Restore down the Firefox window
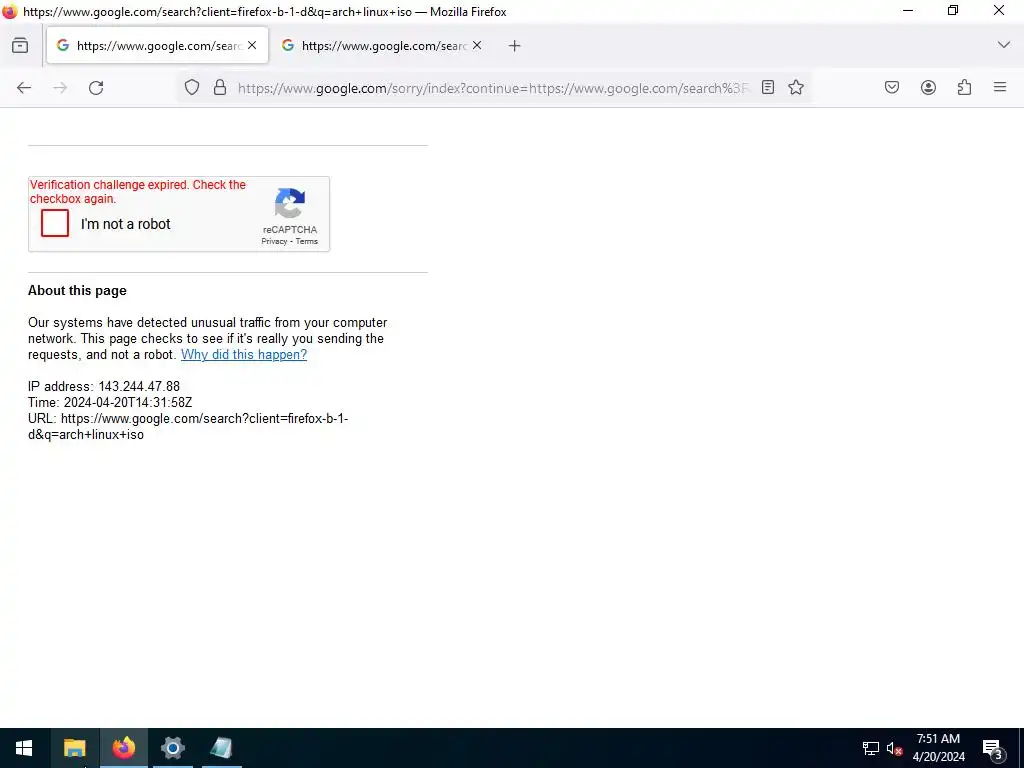 click(953, 11)
